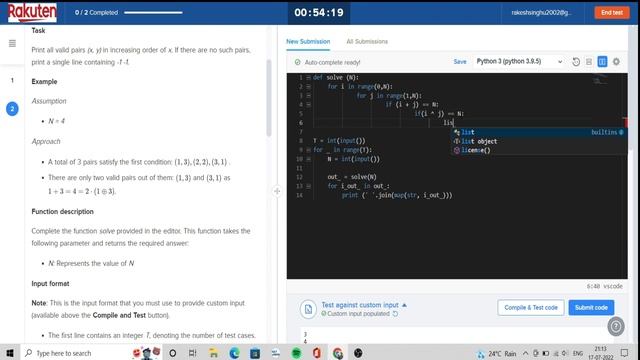The height and width of the screenshot is (360, 640).
Task: Open Microsoft Edge from taskbar
Action: pyautogui.click(x=234, y=353)
